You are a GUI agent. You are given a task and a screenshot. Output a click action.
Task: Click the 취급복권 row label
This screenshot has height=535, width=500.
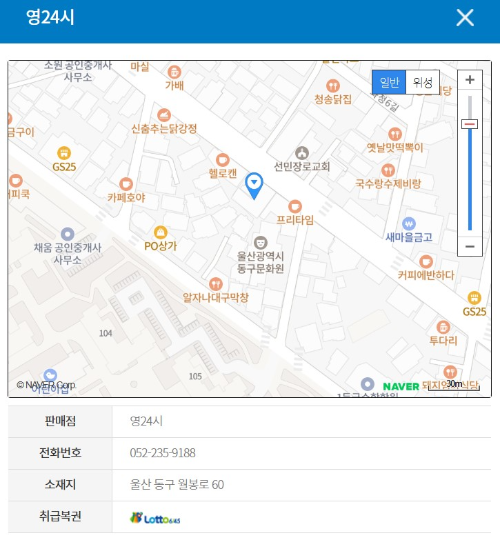tap(60, 516)
